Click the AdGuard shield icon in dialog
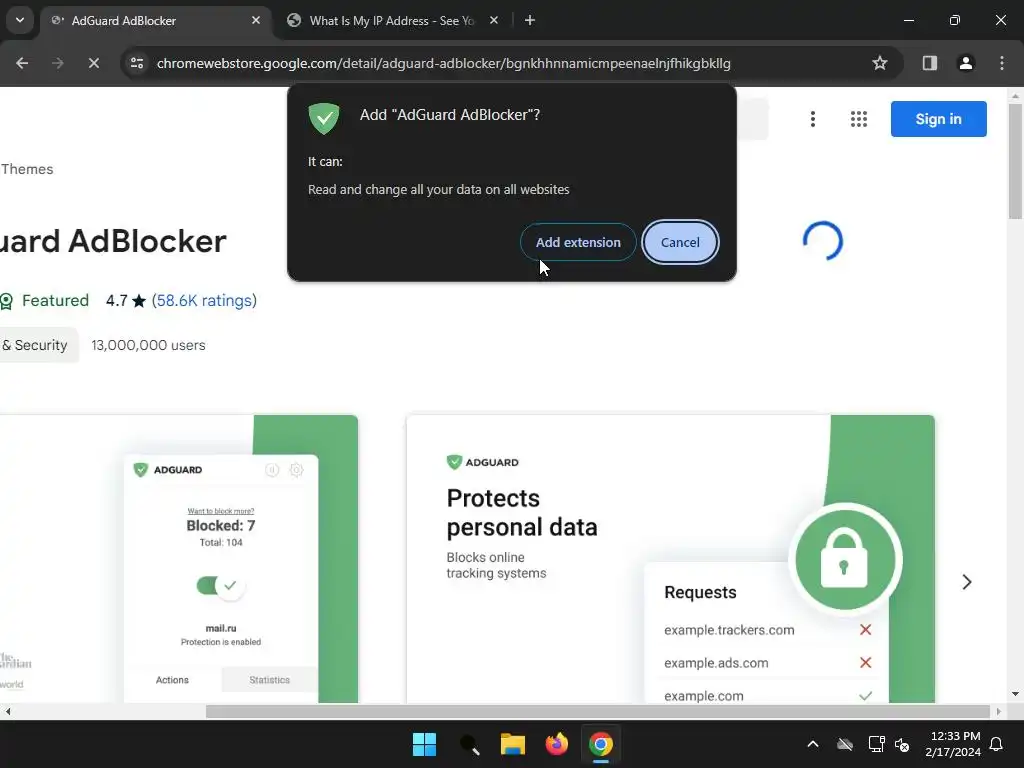 coord(324,118)
